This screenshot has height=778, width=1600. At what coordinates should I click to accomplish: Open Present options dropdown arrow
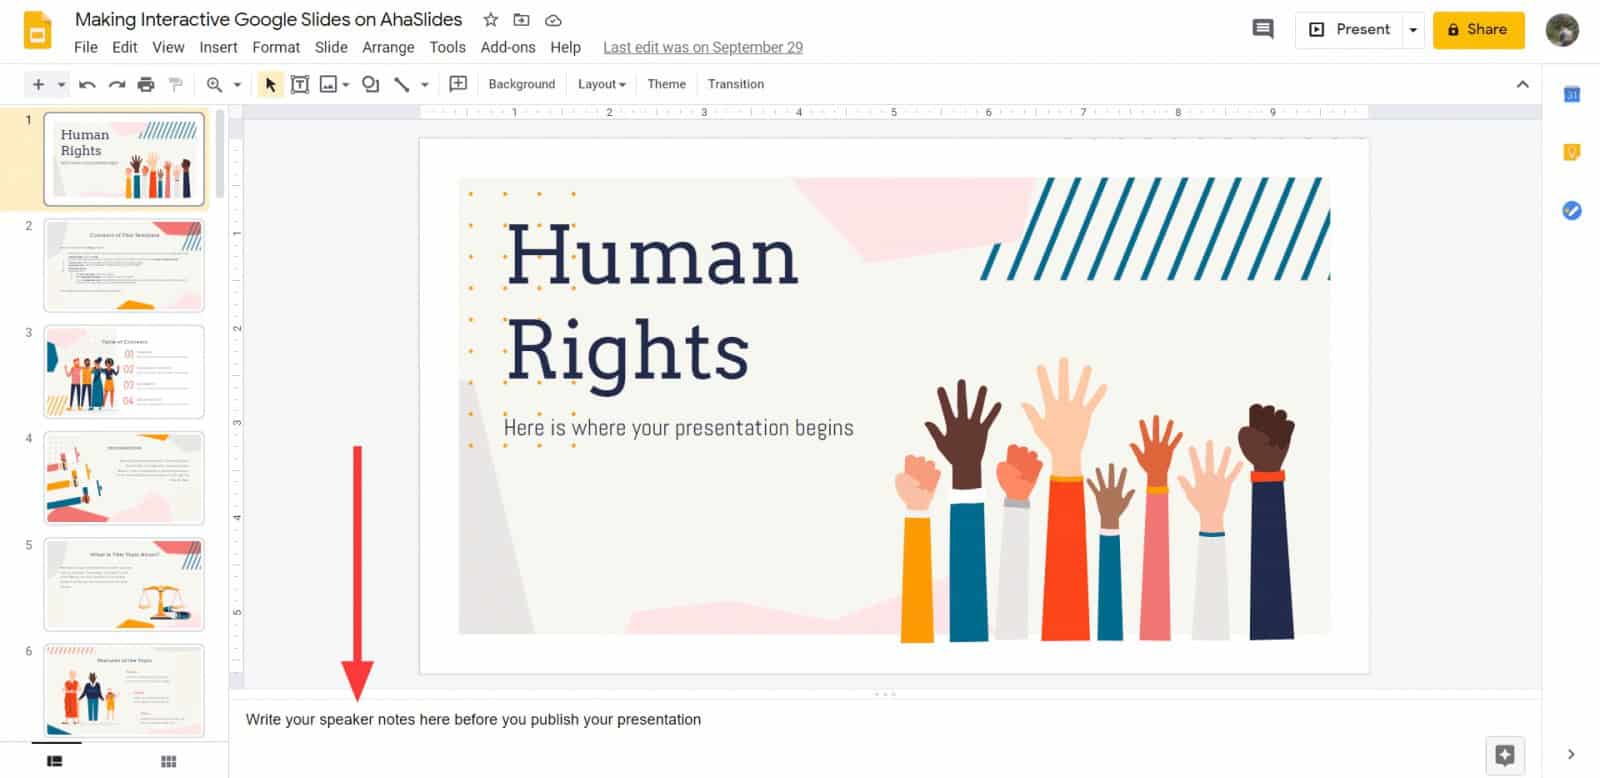point(1413,30)
